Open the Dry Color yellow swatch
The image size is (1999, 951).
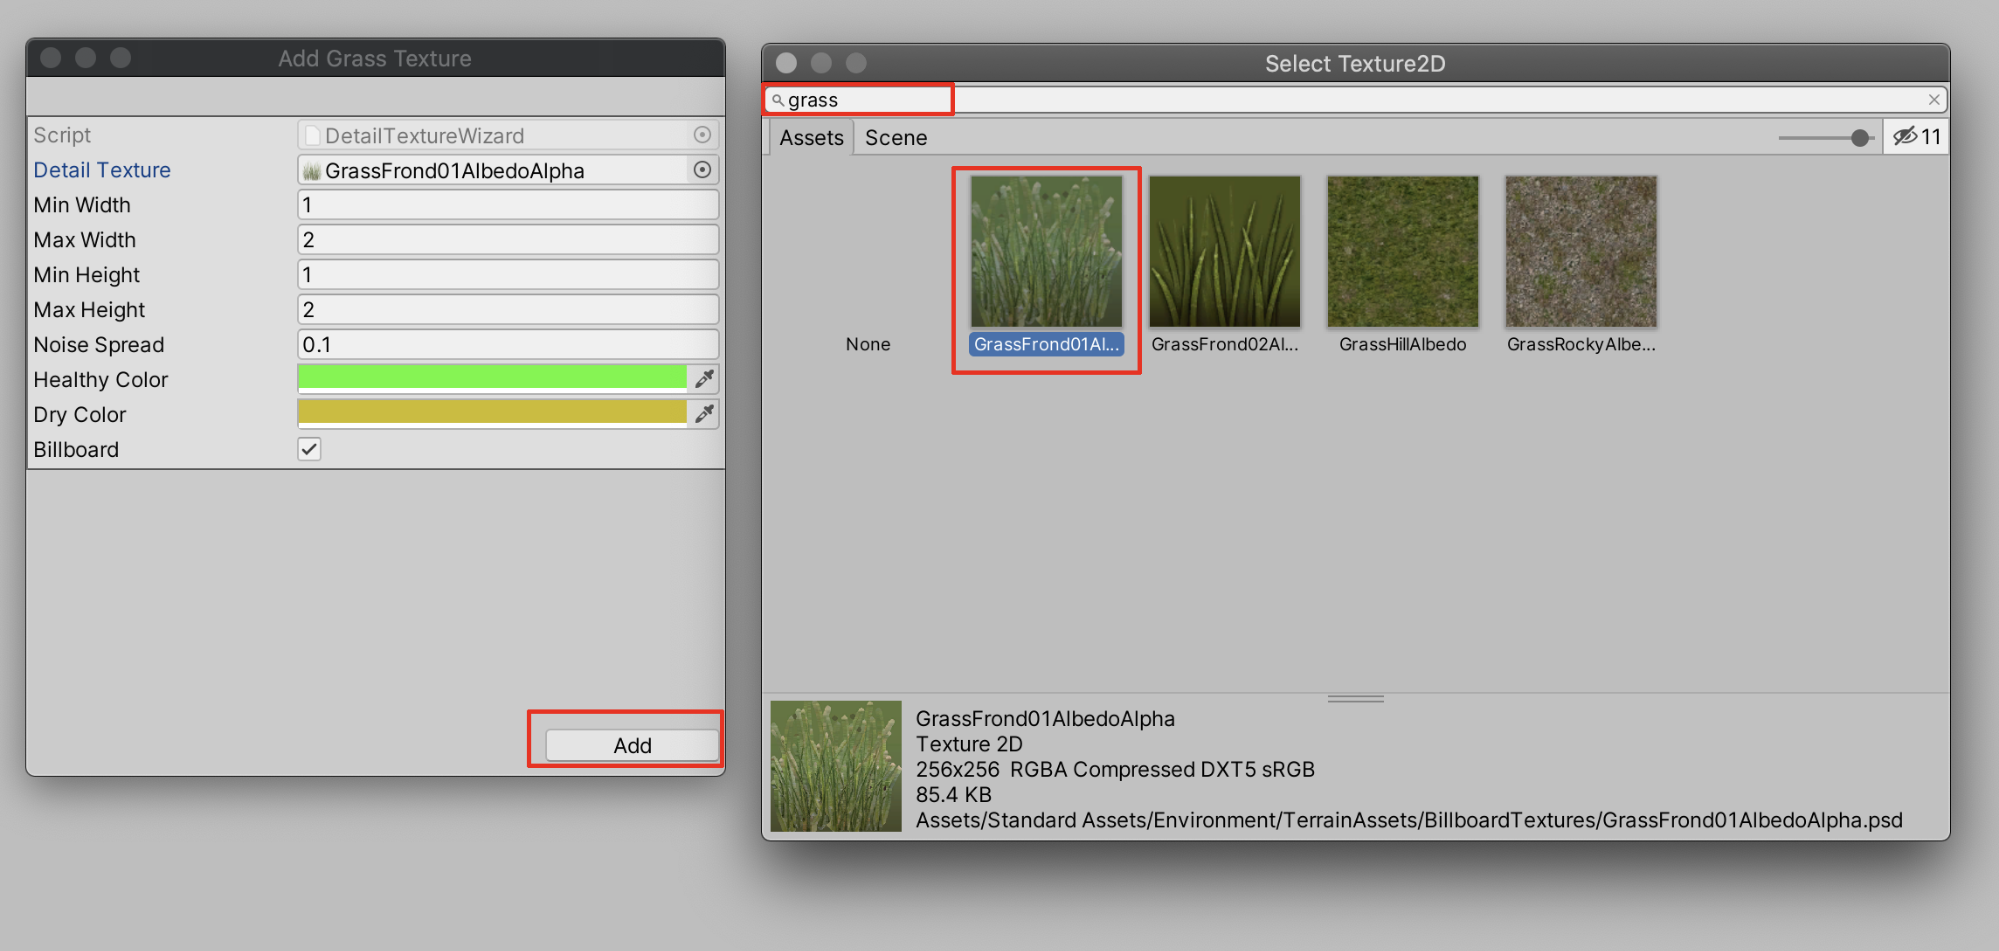pos(492,413)
